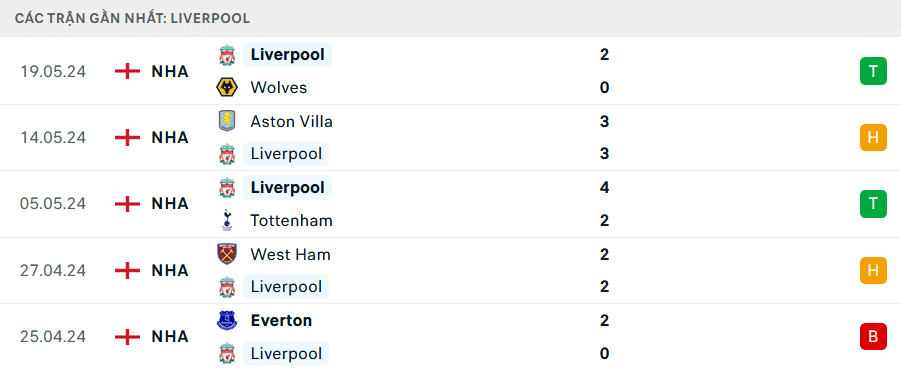Click the 19.05.24 match date

(x=53, y=72)
